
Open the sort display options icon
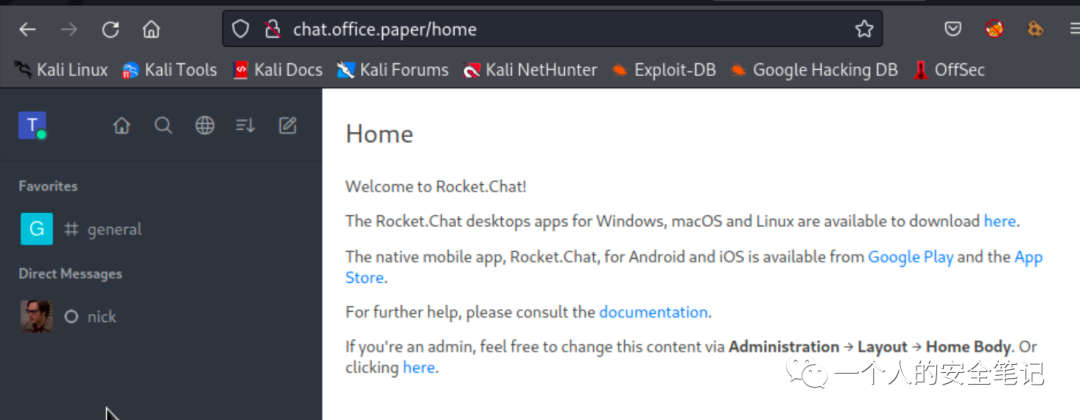tap(246, 125)
